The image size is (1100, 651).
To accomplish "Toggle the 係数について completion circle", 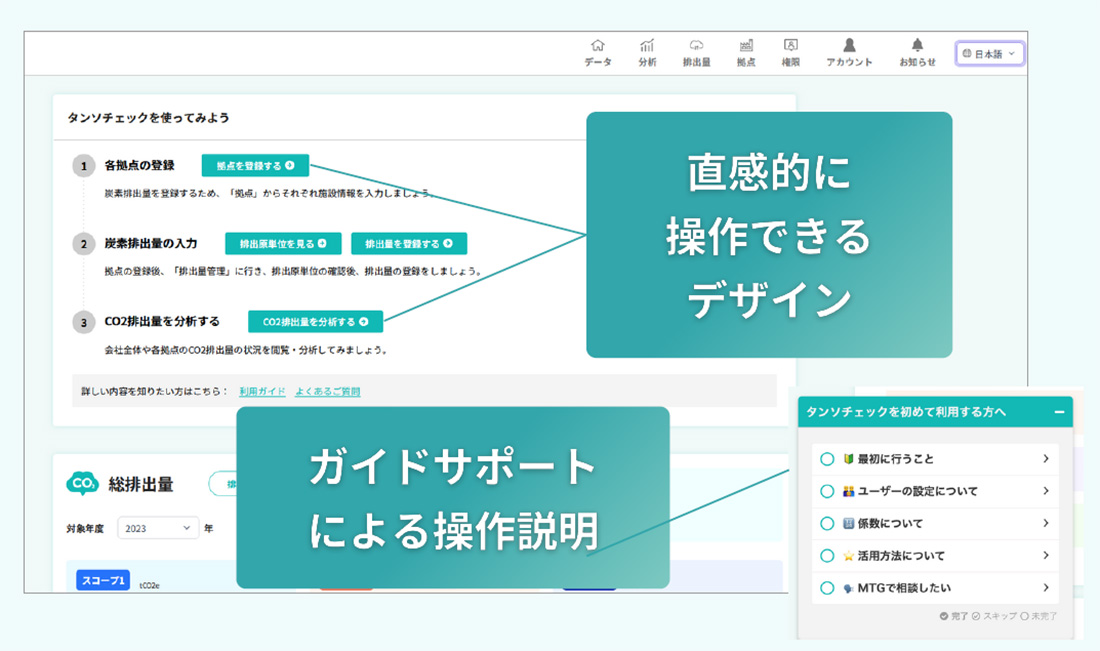I will (827, 523).
